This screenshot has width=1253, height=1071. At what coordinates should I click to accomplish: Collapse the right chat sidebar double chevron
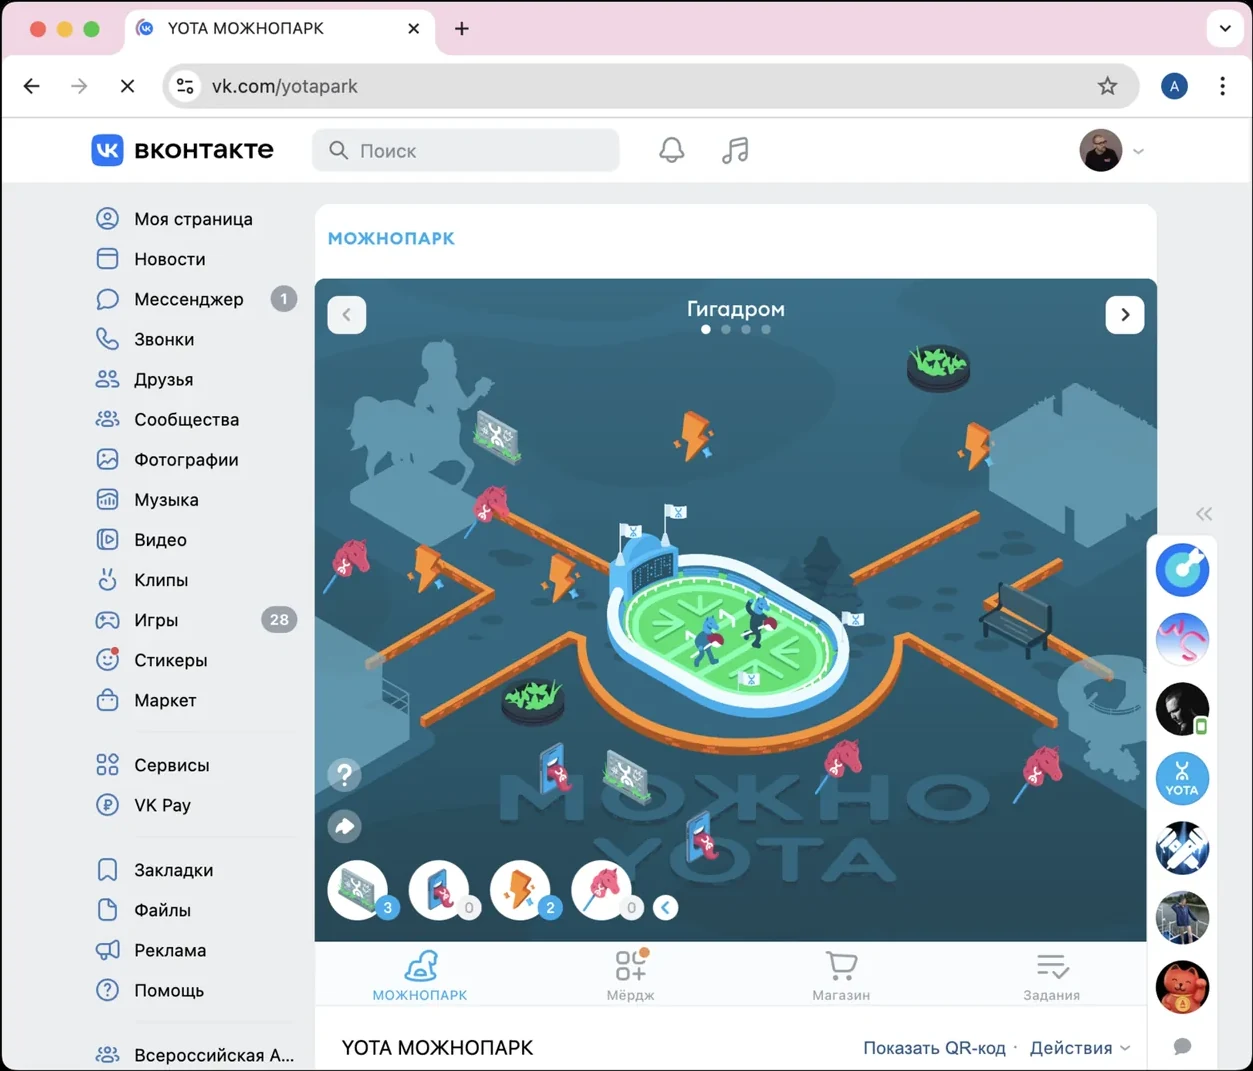pos(1204,514)
